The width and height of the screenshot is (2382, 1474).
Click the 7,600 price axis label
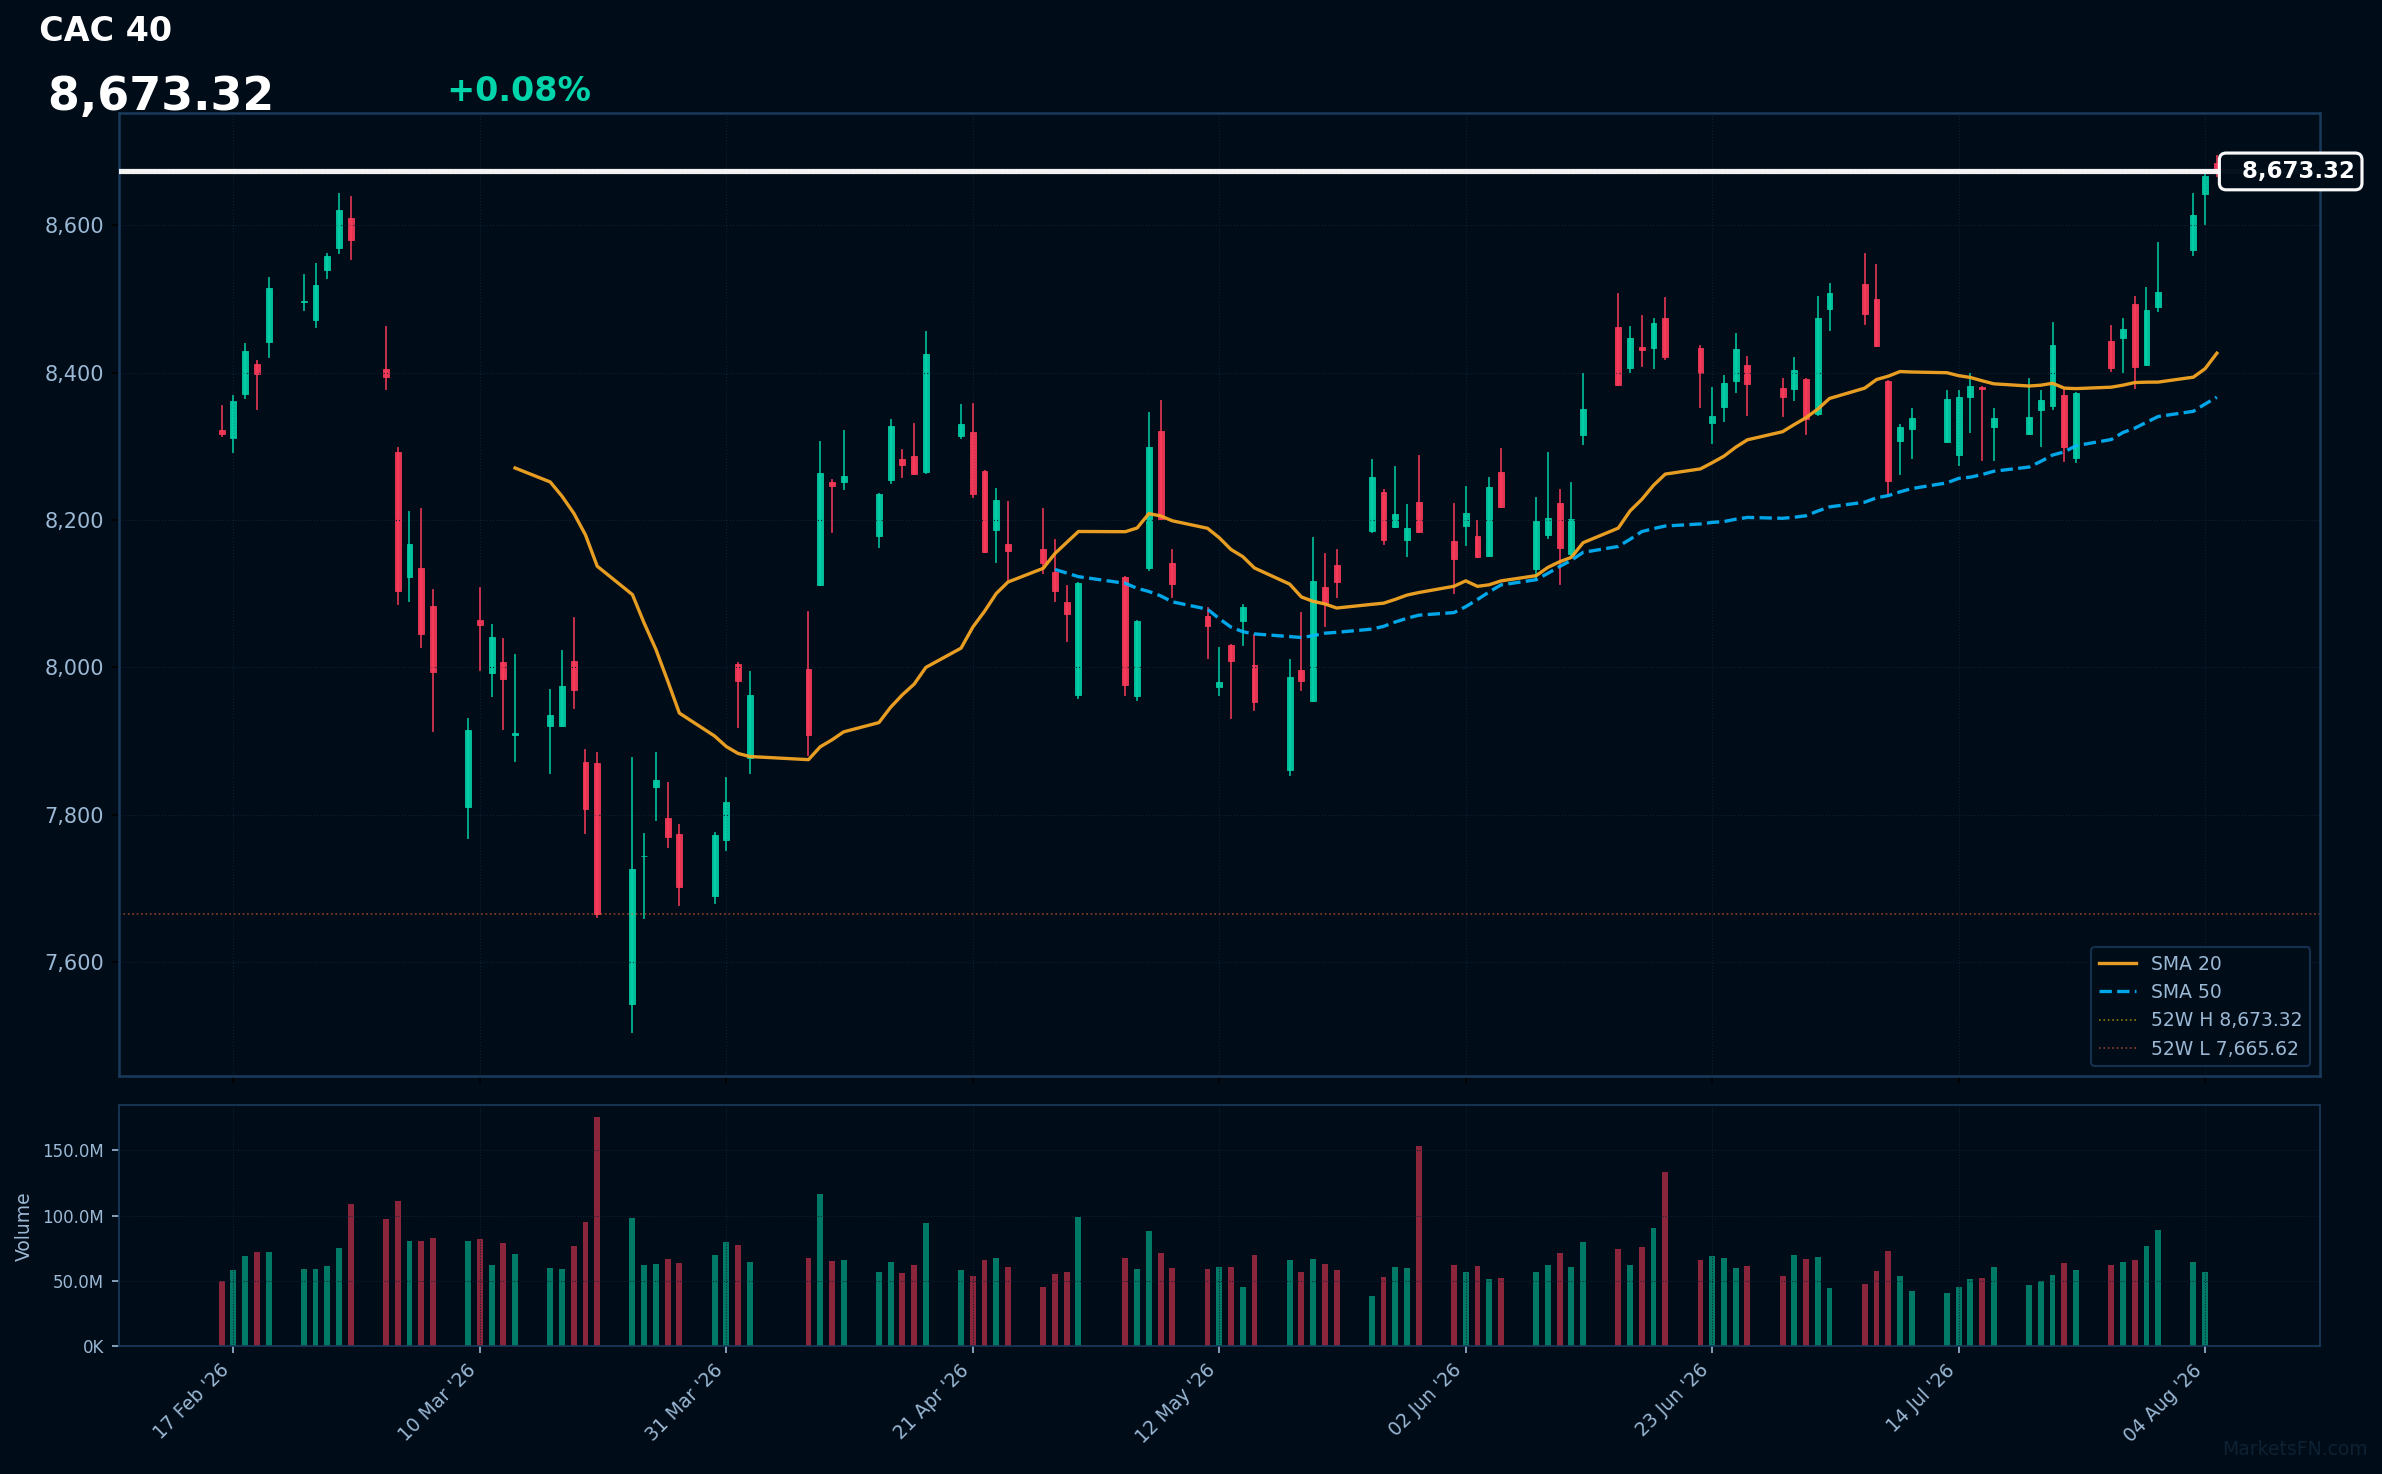[74, 963]
